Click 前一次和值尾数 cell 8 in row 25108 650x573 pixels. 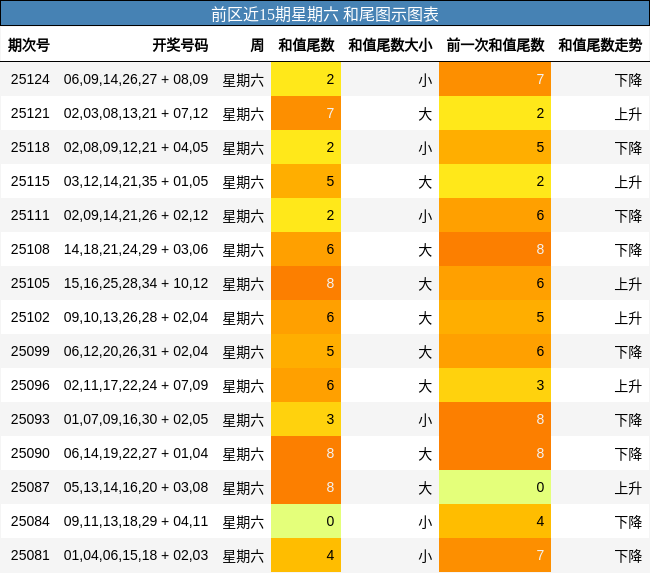[495, 249]
